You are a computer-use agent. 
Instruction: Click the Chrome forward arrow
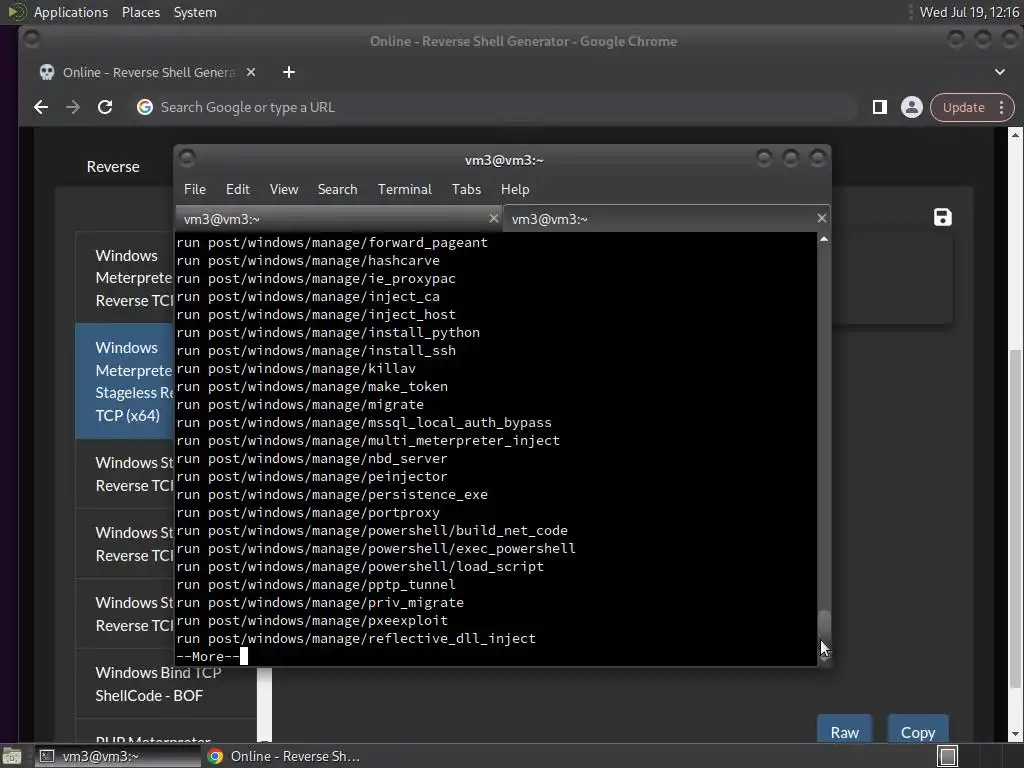point(72,107)
